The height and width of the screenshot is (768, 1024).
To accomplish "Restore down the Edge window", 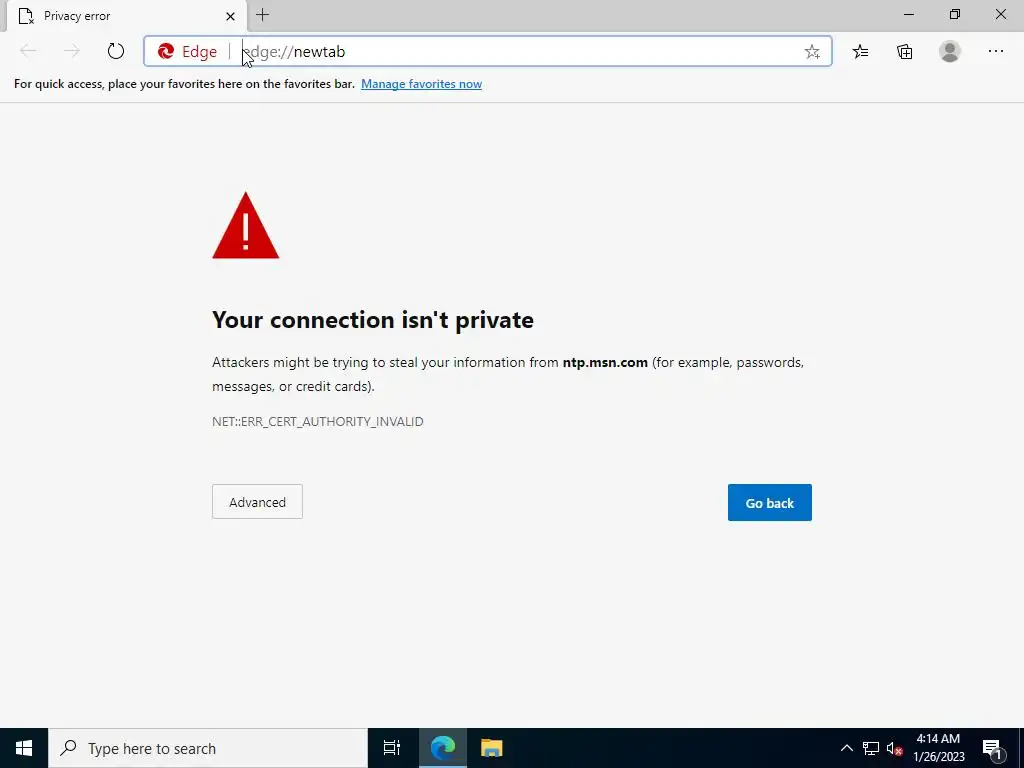I will [x=955, y=14].
